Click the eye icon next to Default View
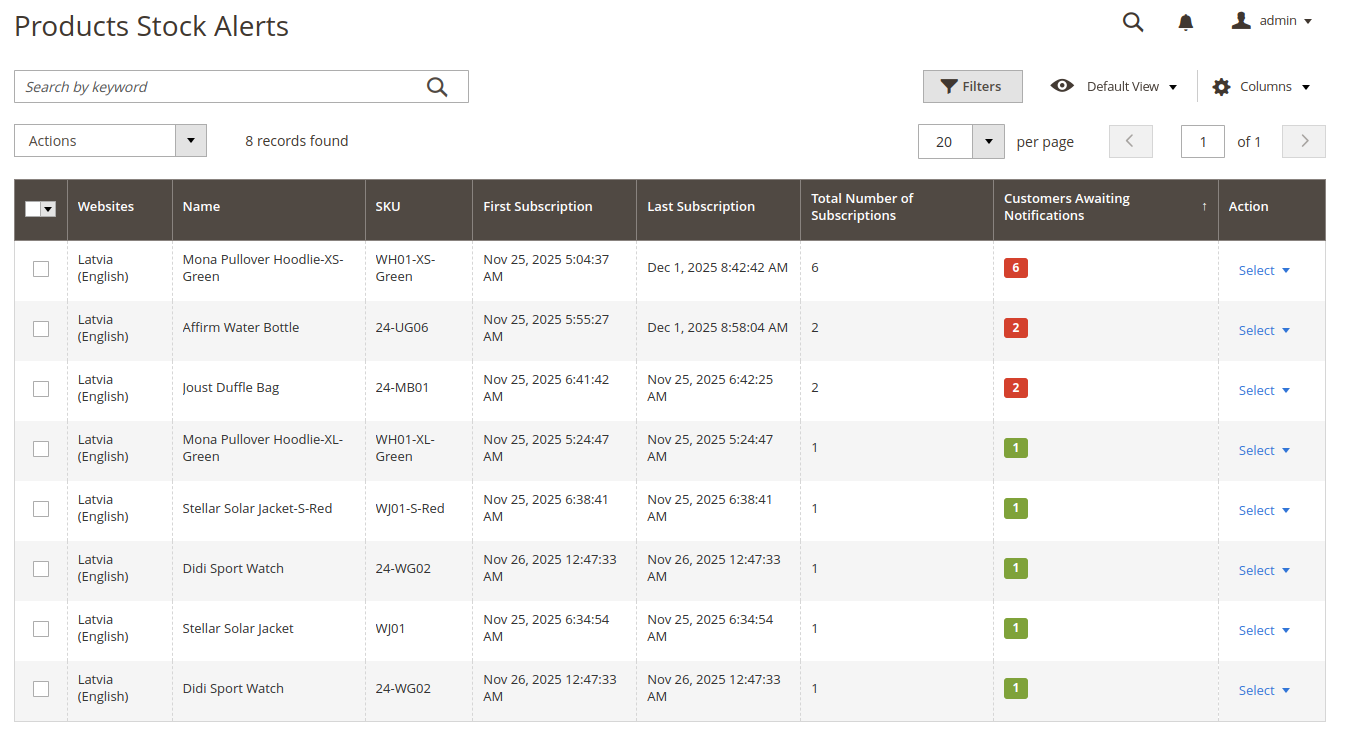 tap(1062, 86)
